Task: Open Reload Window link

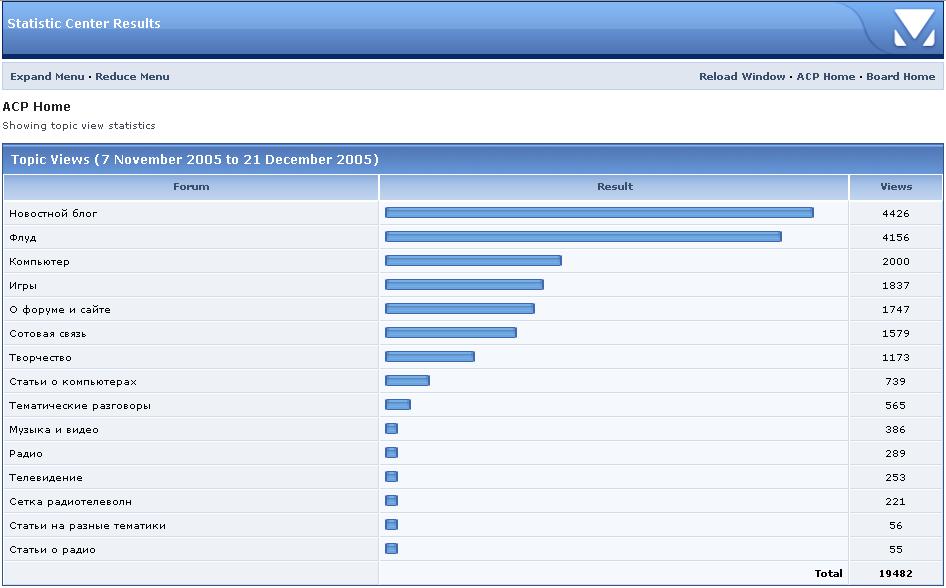Action: pos(742,77)
